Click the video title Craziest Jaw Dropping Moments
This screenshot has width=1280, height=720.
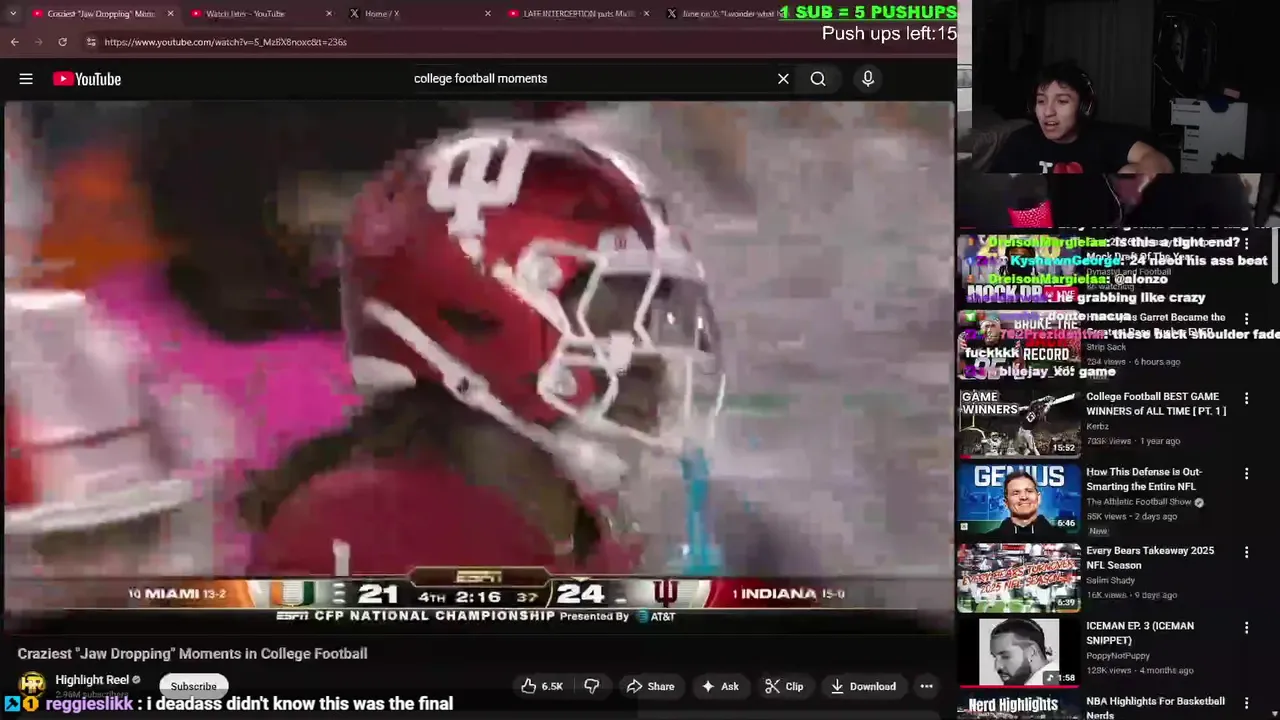point(192,654)
